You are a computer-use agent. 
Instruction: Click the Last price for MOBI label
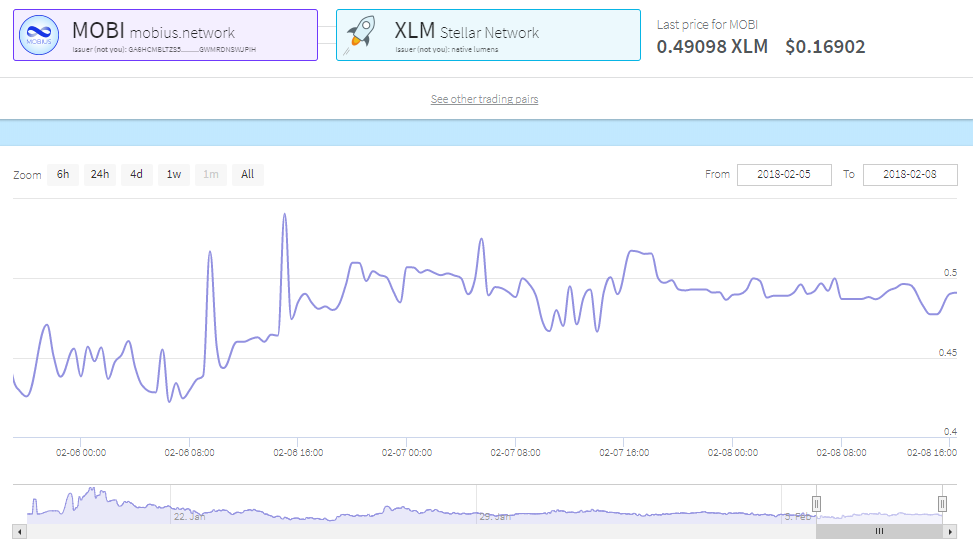tap(707, 25)
